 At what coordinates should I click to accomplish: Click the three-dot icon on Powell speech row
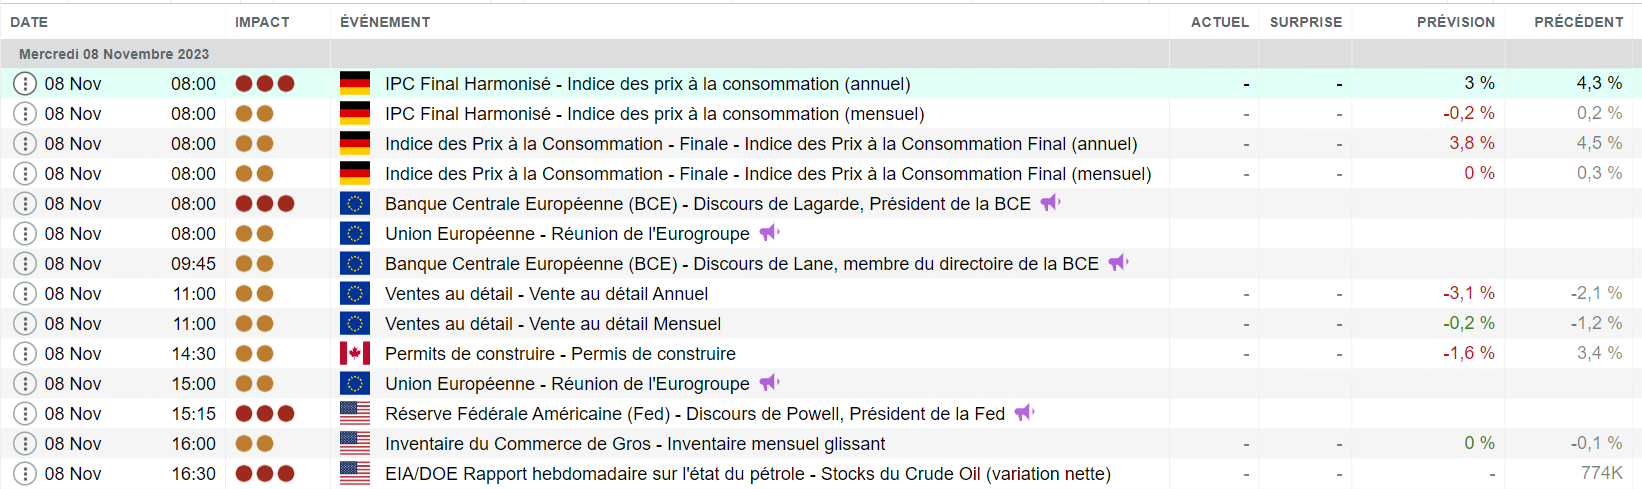25,414
